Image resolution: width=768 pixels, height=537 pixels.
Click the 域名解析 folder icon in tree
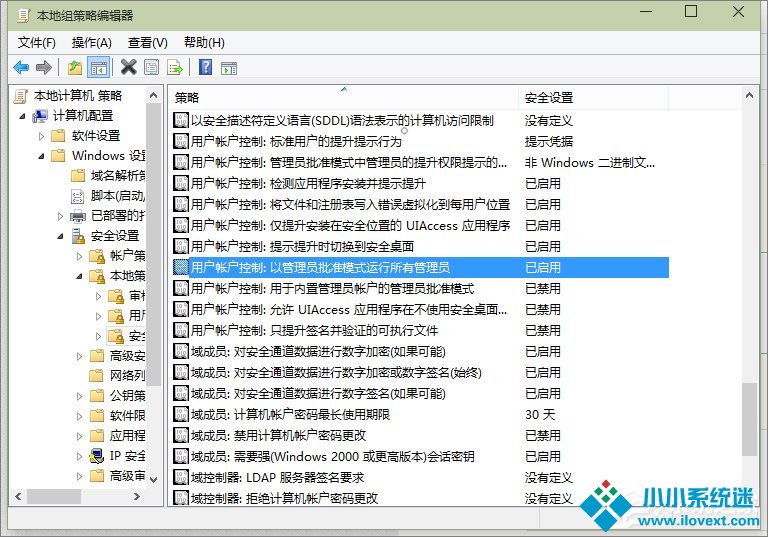(x=78, y=176)
